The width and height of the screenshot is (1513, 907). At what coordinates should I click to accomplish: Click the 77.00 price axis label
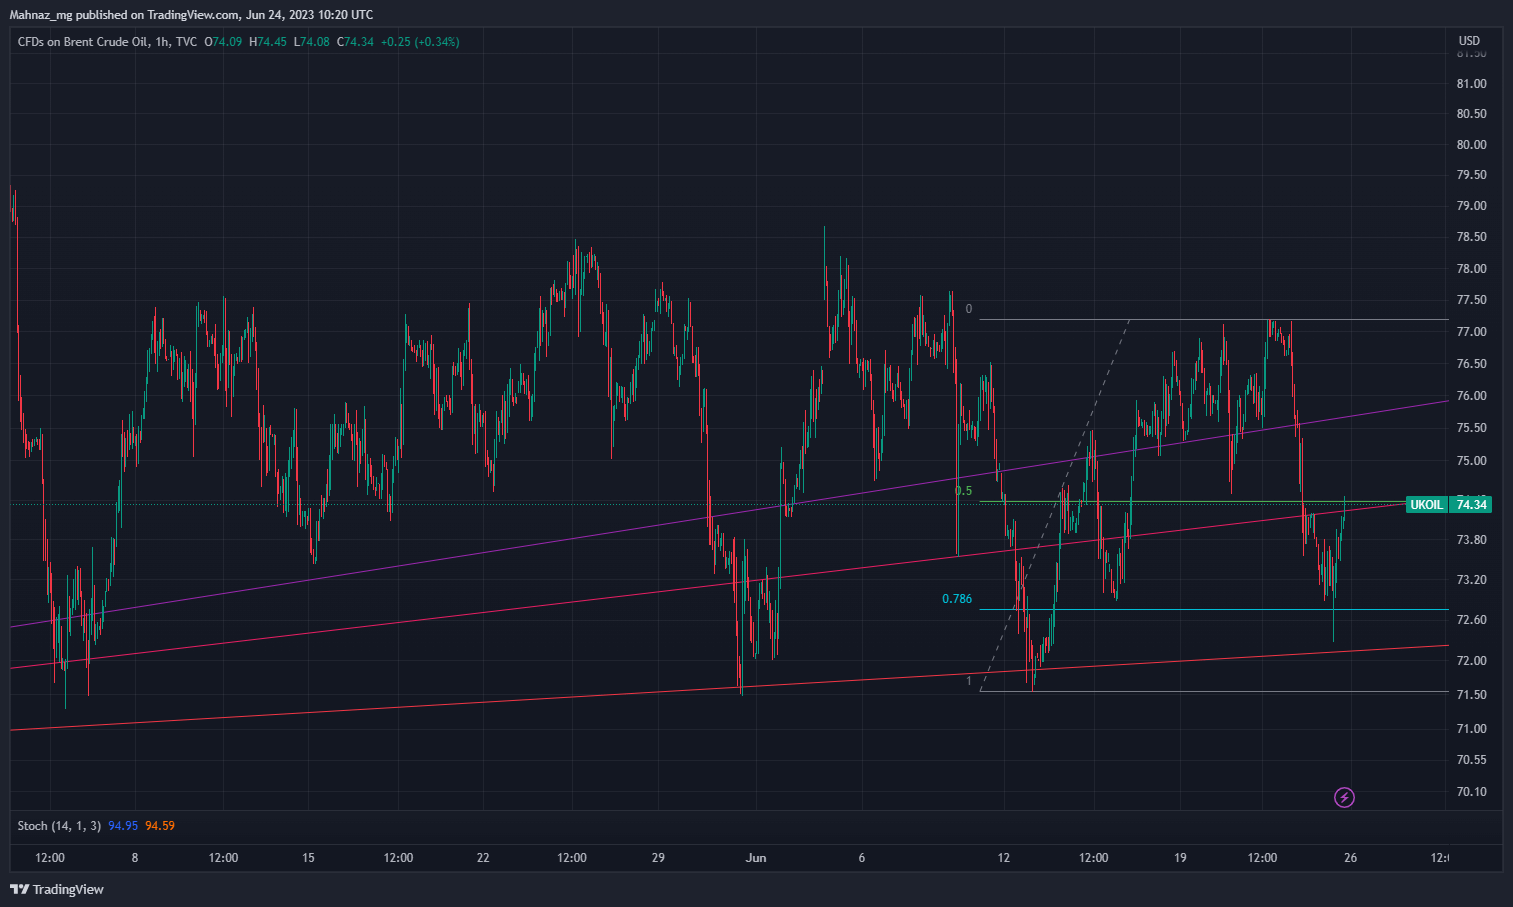pyautogui.click(x=1471, y=332)
